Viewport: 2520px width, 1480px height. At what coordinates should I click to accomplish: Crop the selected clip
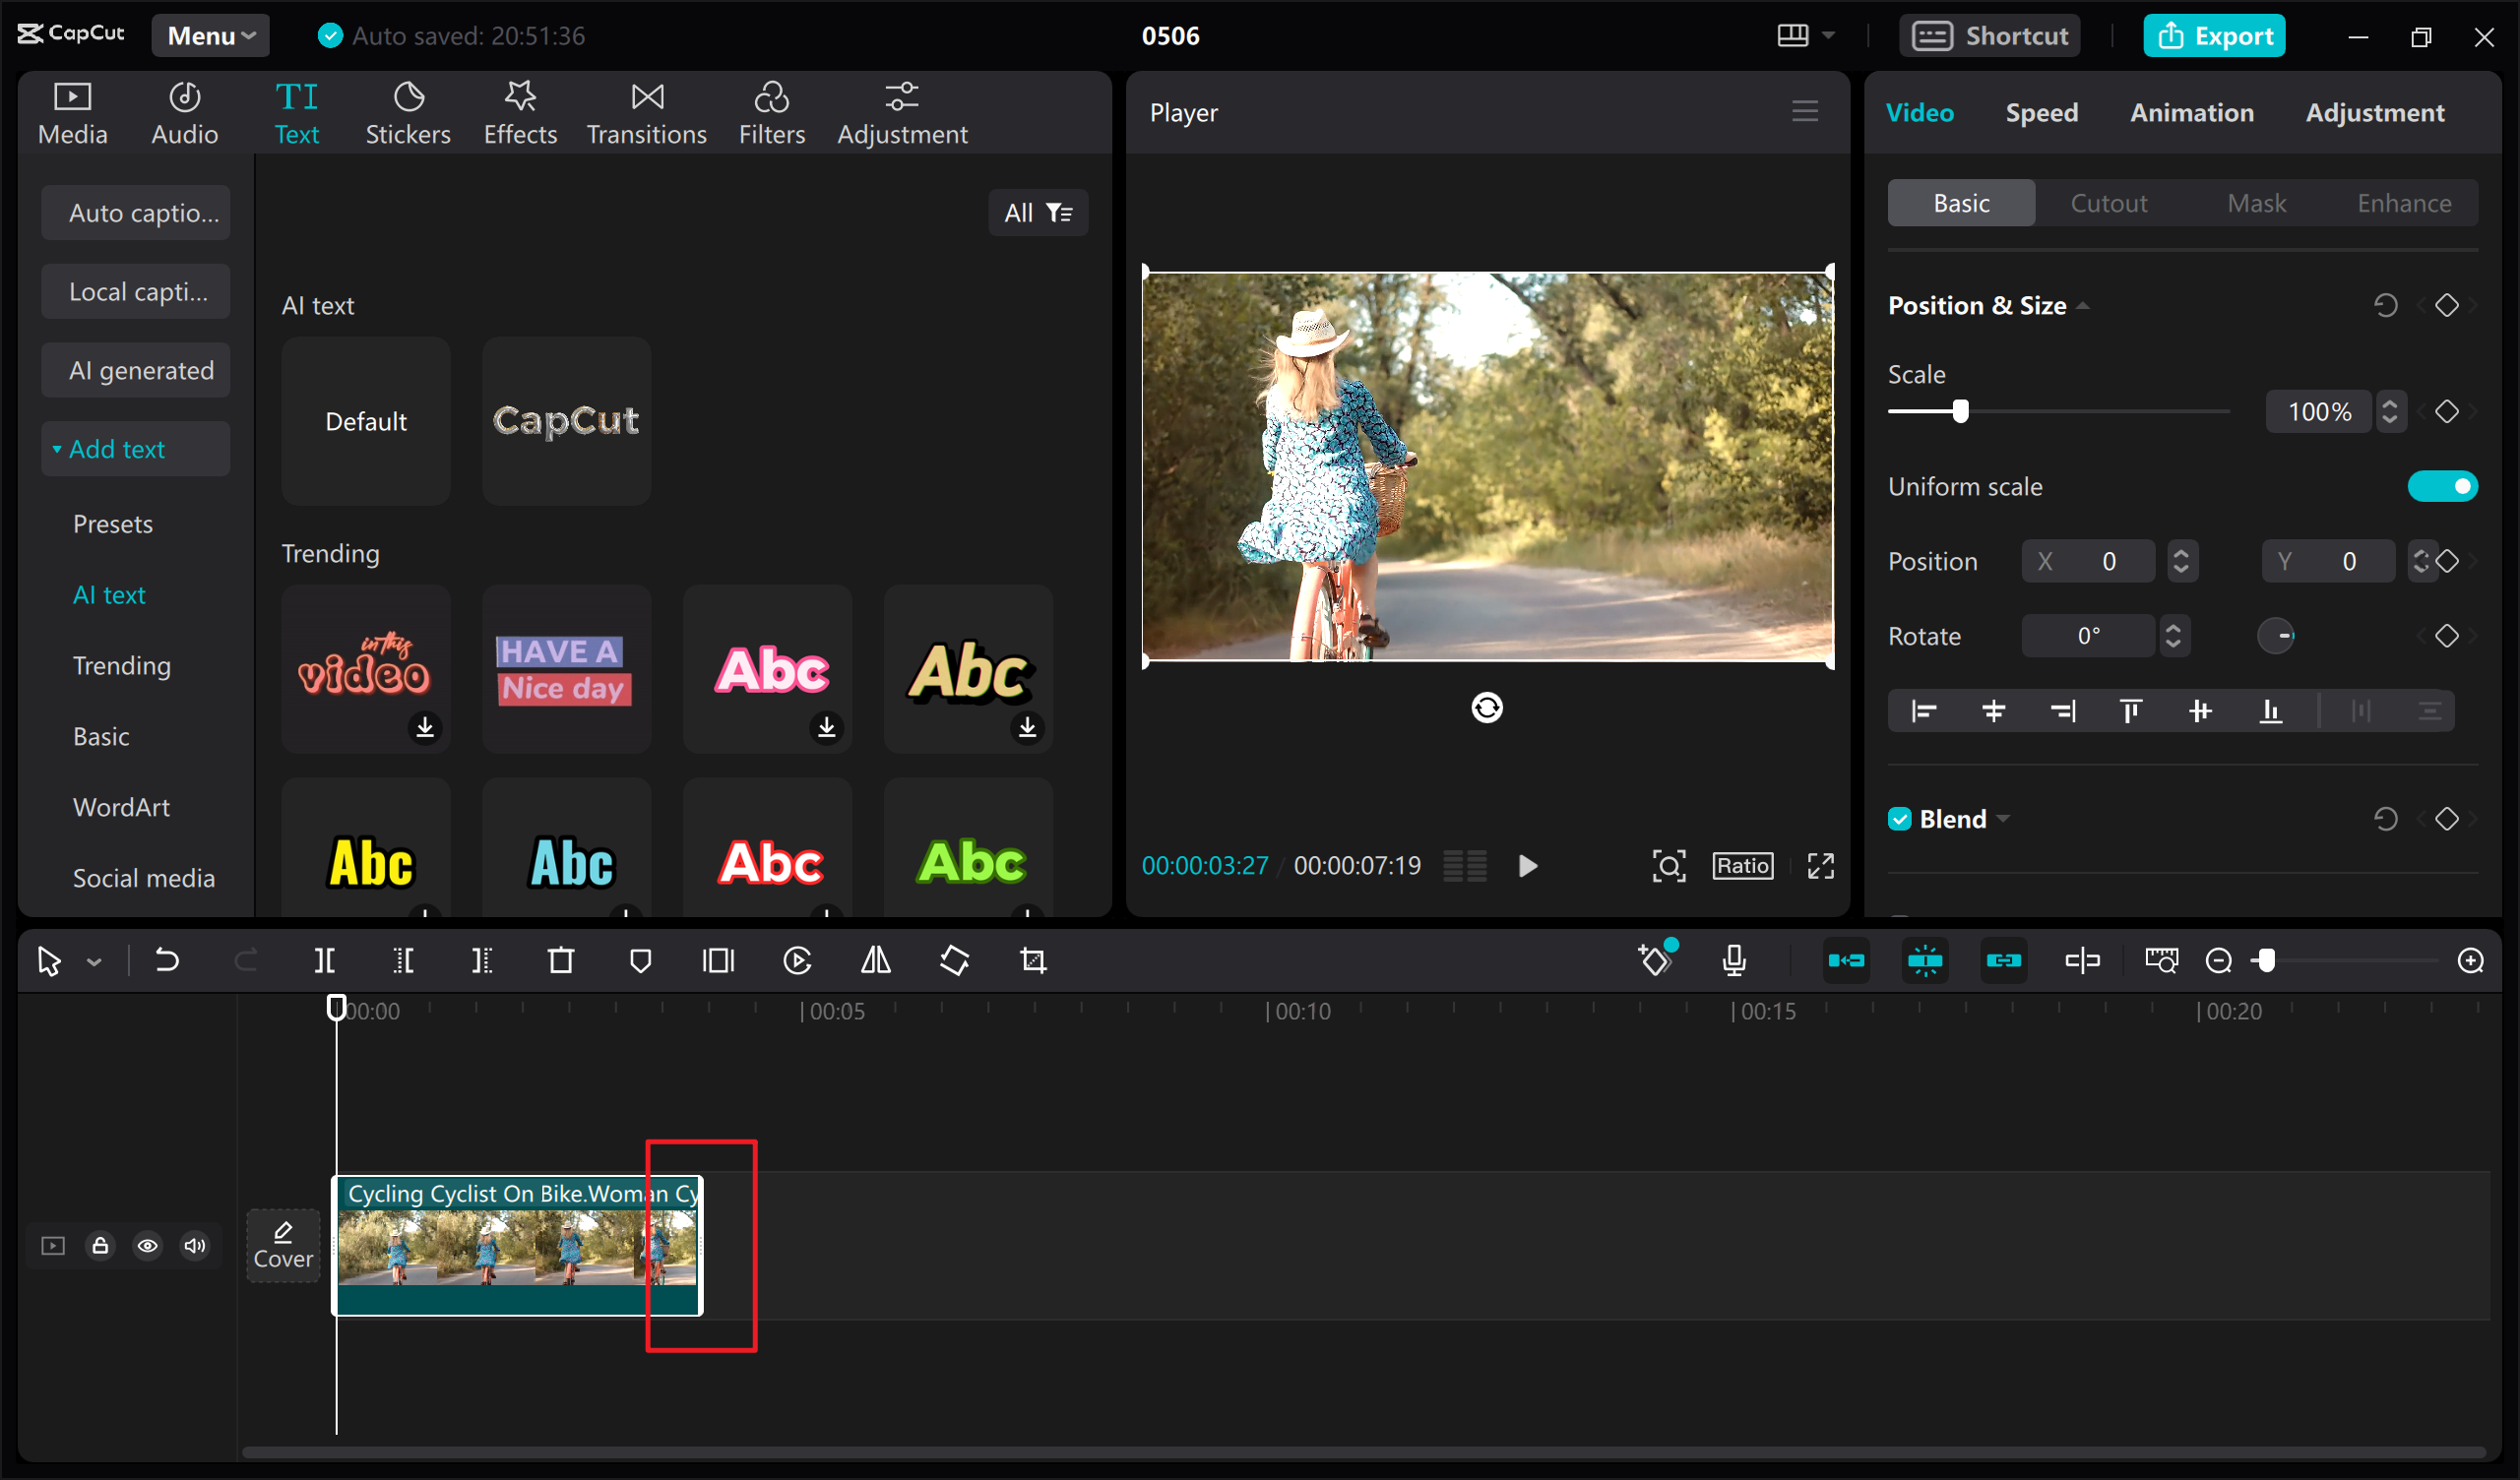(x=1032, y=960)
